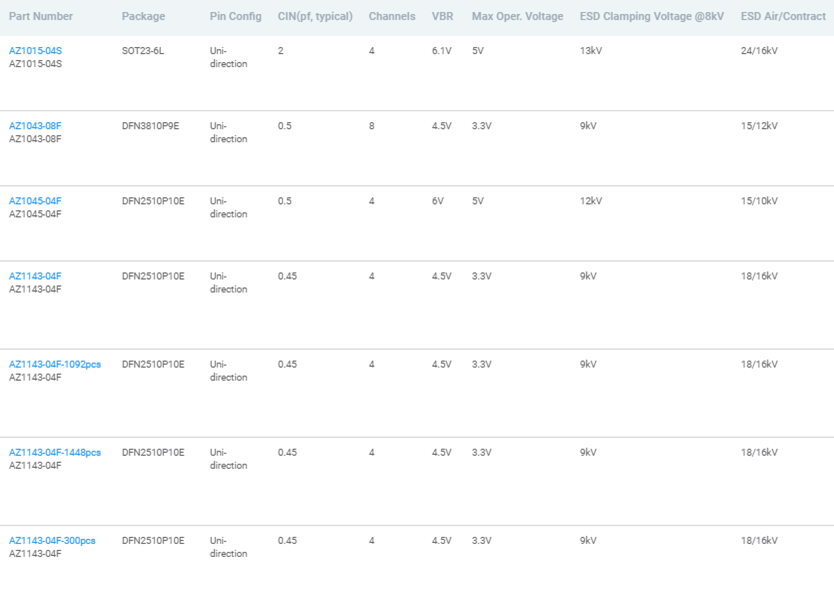Select the 13kV clamping voltage cell
Viewport: 834px width, 597px height.
point(591,51)
